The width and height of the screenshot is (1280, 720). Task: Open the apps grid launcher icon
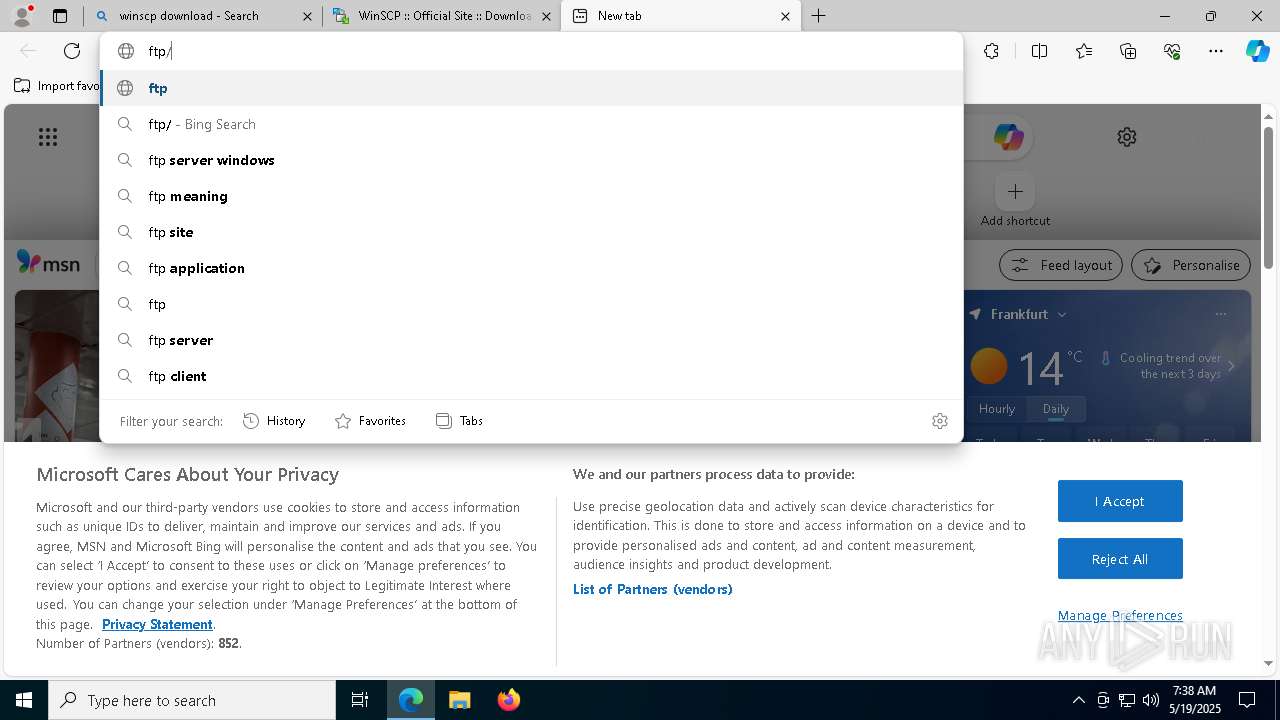pos(48,137)
